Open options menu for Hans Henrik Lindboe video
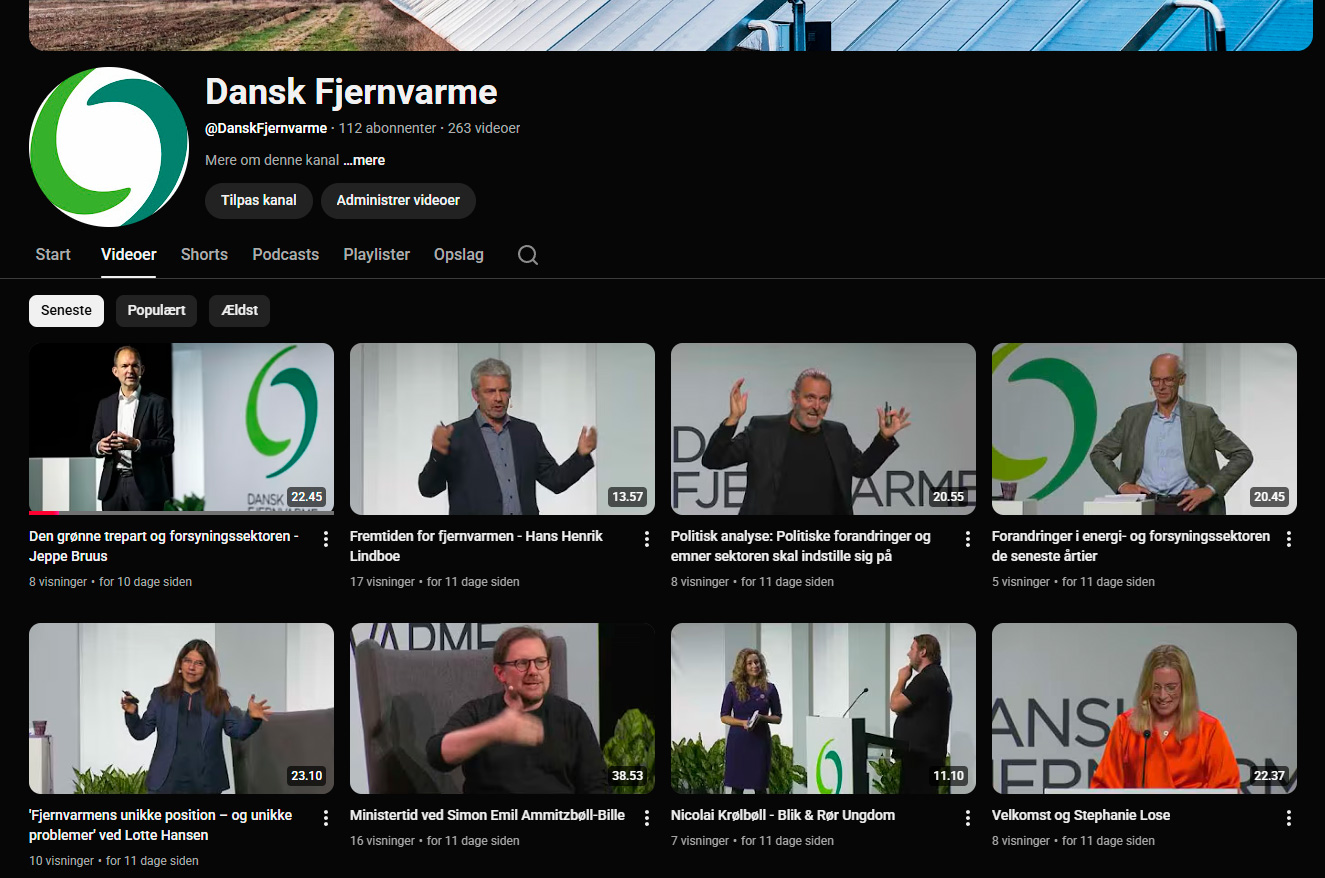Screen dimensions: 1325x878 (647, 539)
